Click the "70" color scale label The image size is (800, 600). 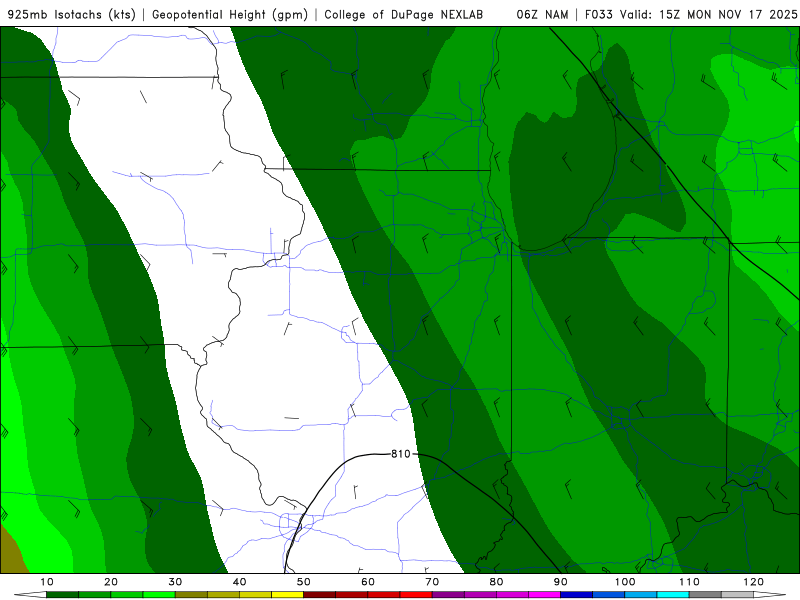[x=432, y=582]
